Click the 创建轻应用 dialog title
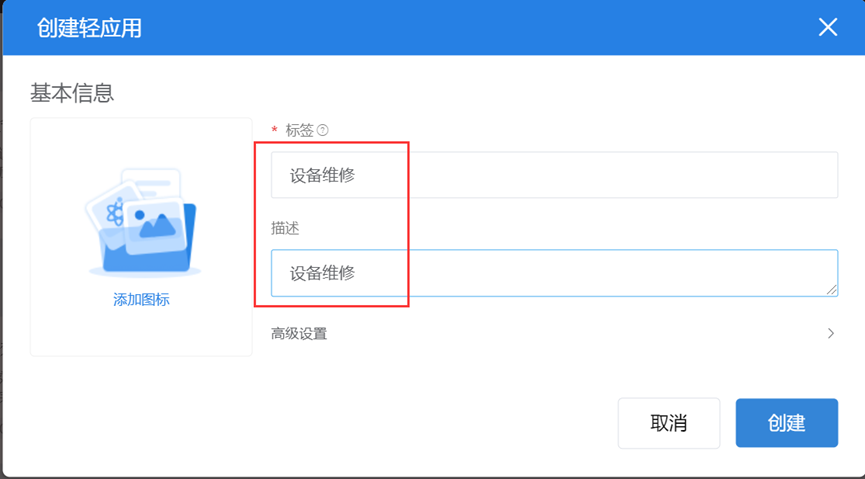The width and height of the screenshot is (865, 479). pos(89,28)
